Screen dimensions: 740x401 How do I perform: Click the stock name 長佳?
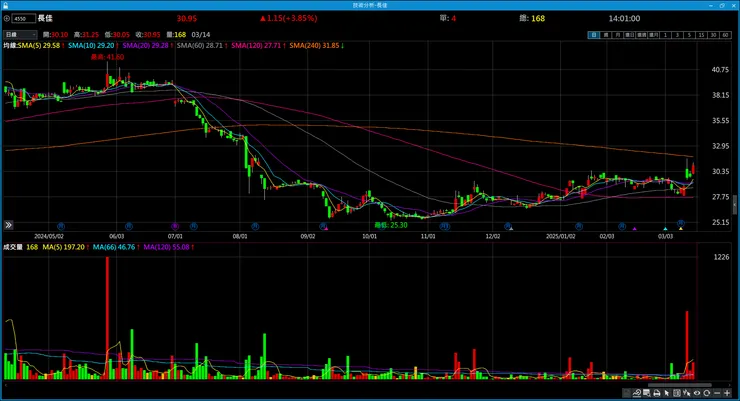click(x=45, y=18)
